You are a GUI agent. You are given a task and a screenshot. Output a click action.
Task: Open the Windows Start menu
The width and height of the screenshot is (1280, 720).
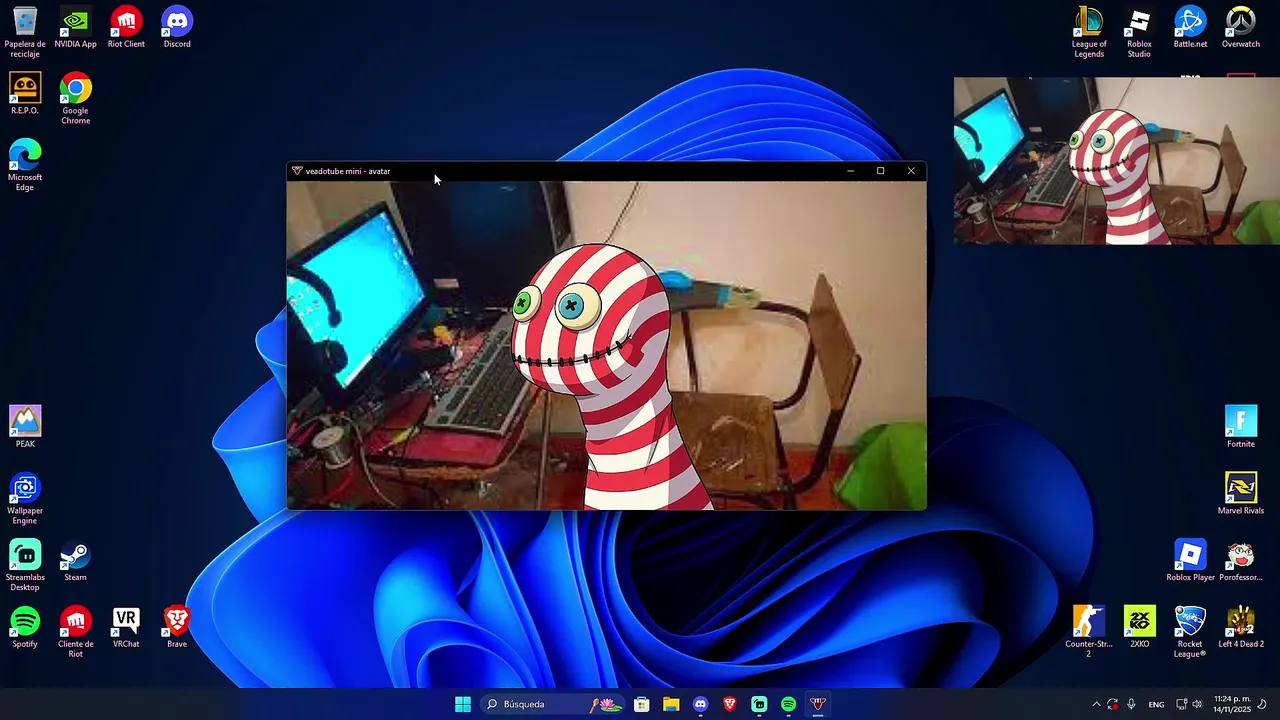tap(463, 704)
